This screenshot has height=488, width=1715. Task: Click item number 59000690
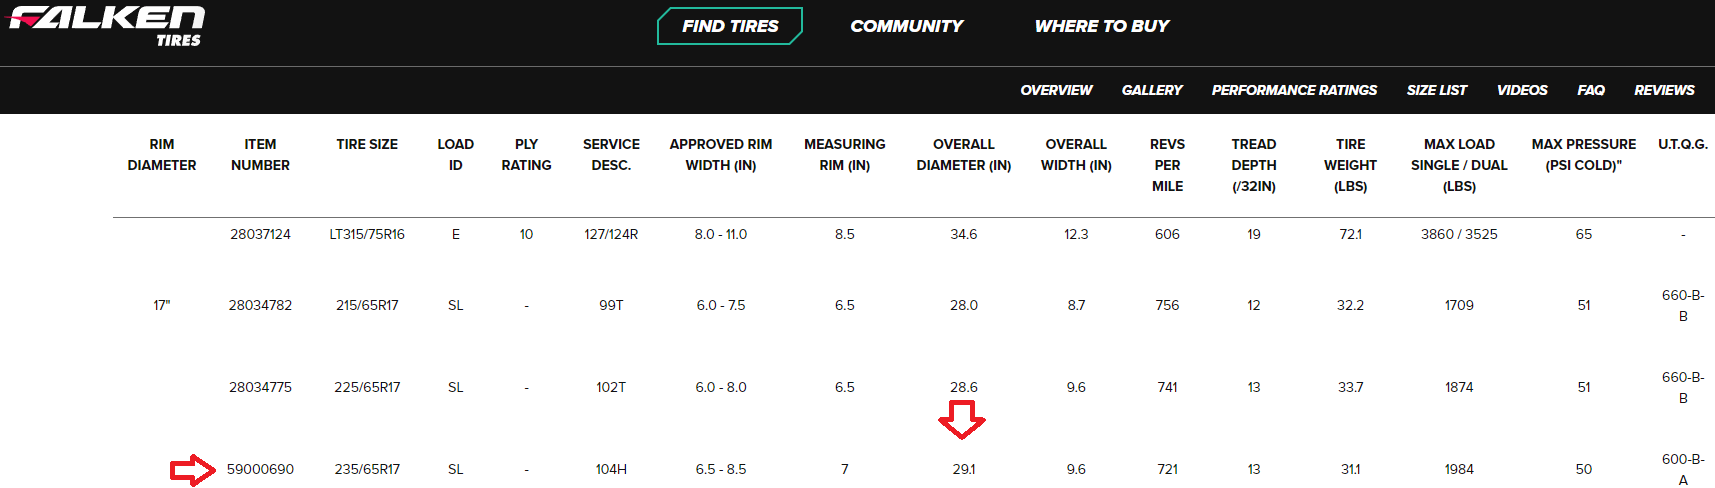260,469
